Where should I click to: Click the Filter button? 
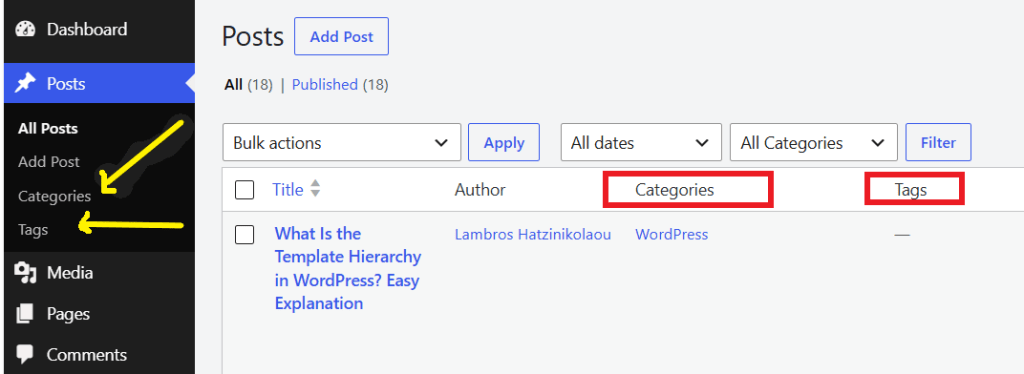[938, 142]
